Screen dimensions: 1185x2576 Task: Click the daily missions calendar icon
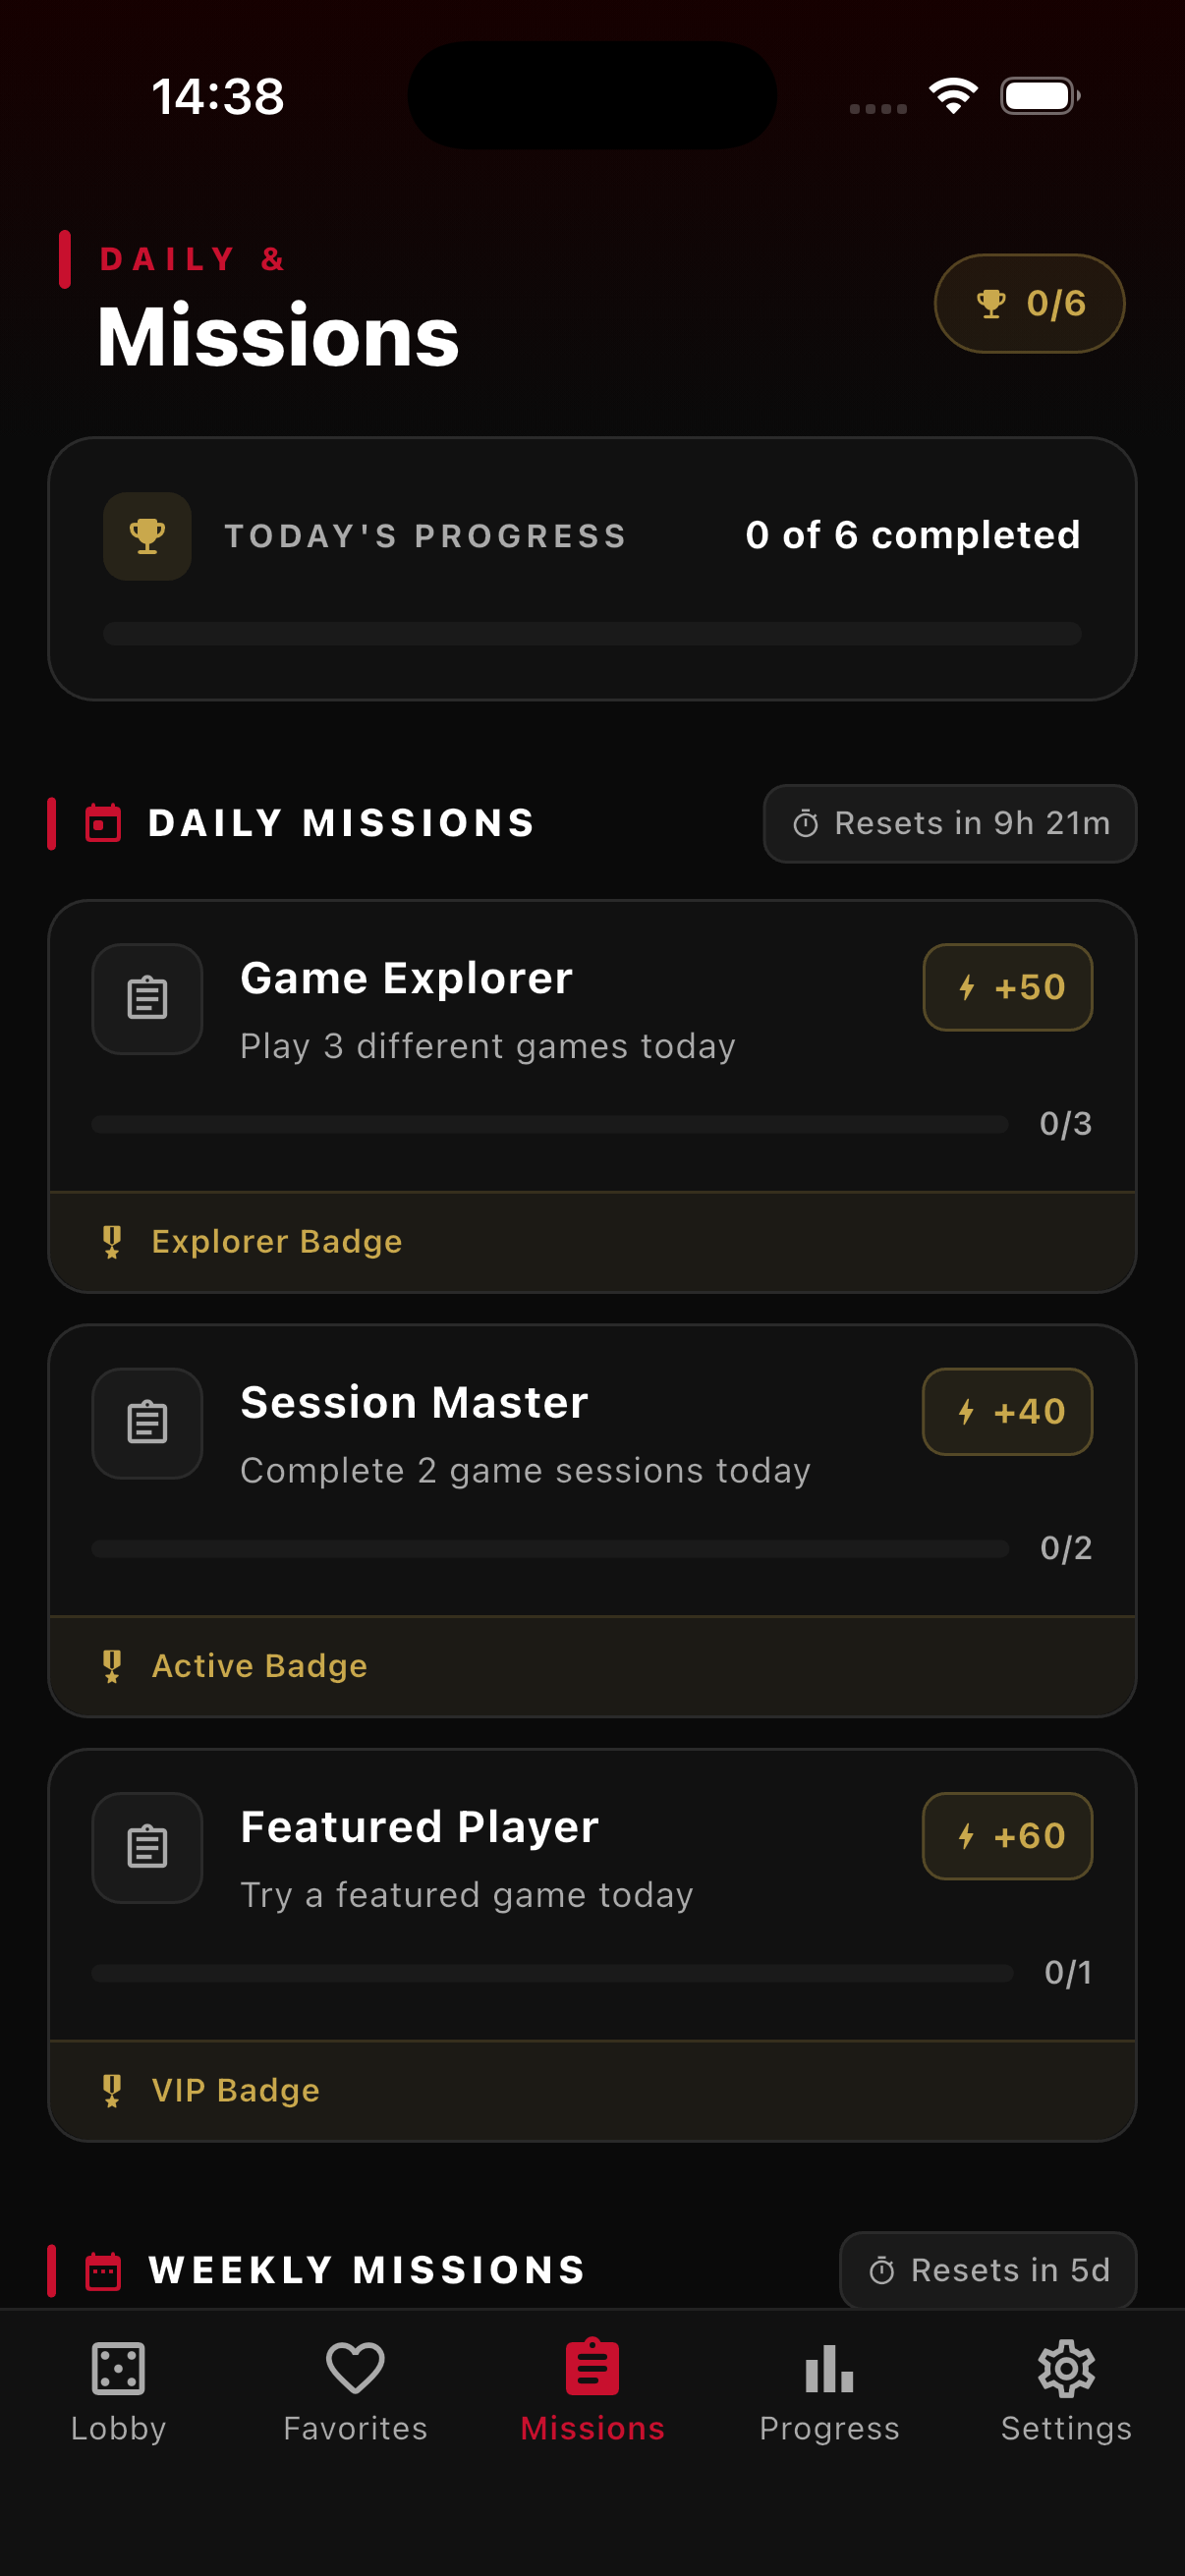click(103, 823)
